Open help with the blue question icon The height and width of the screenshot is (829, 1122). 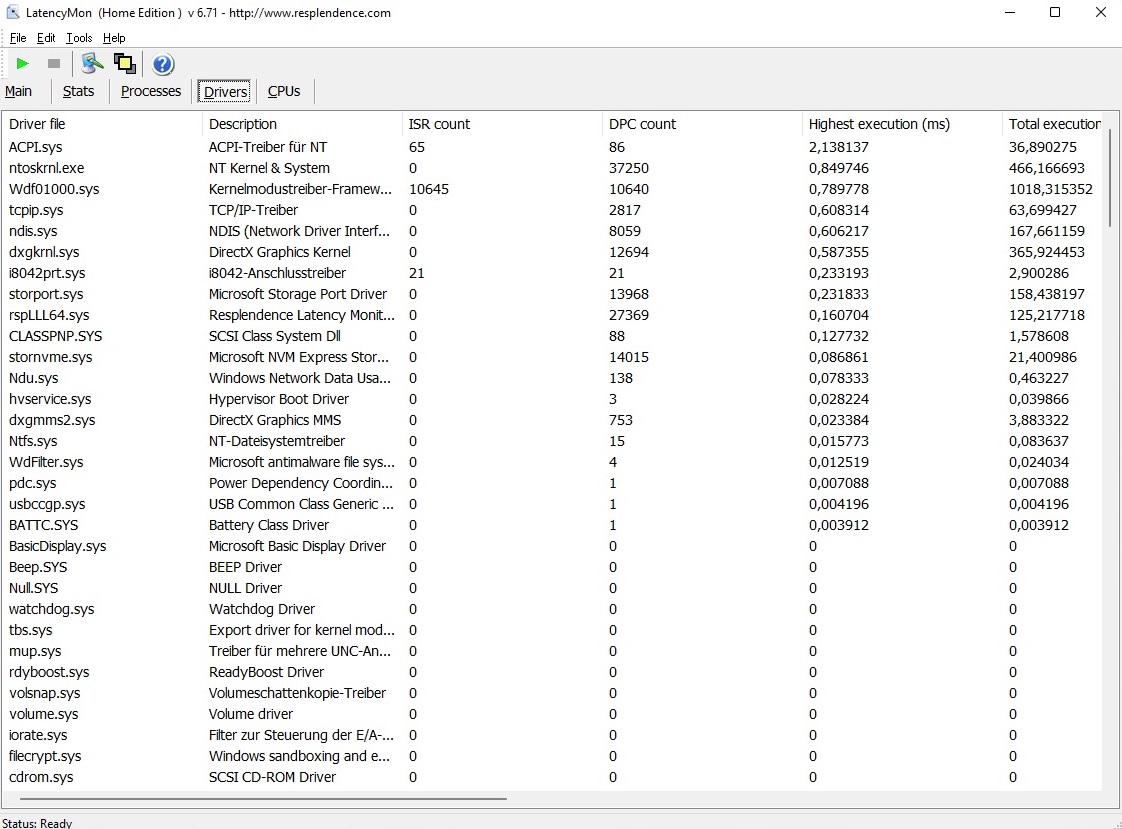click(x=163, y=64)
